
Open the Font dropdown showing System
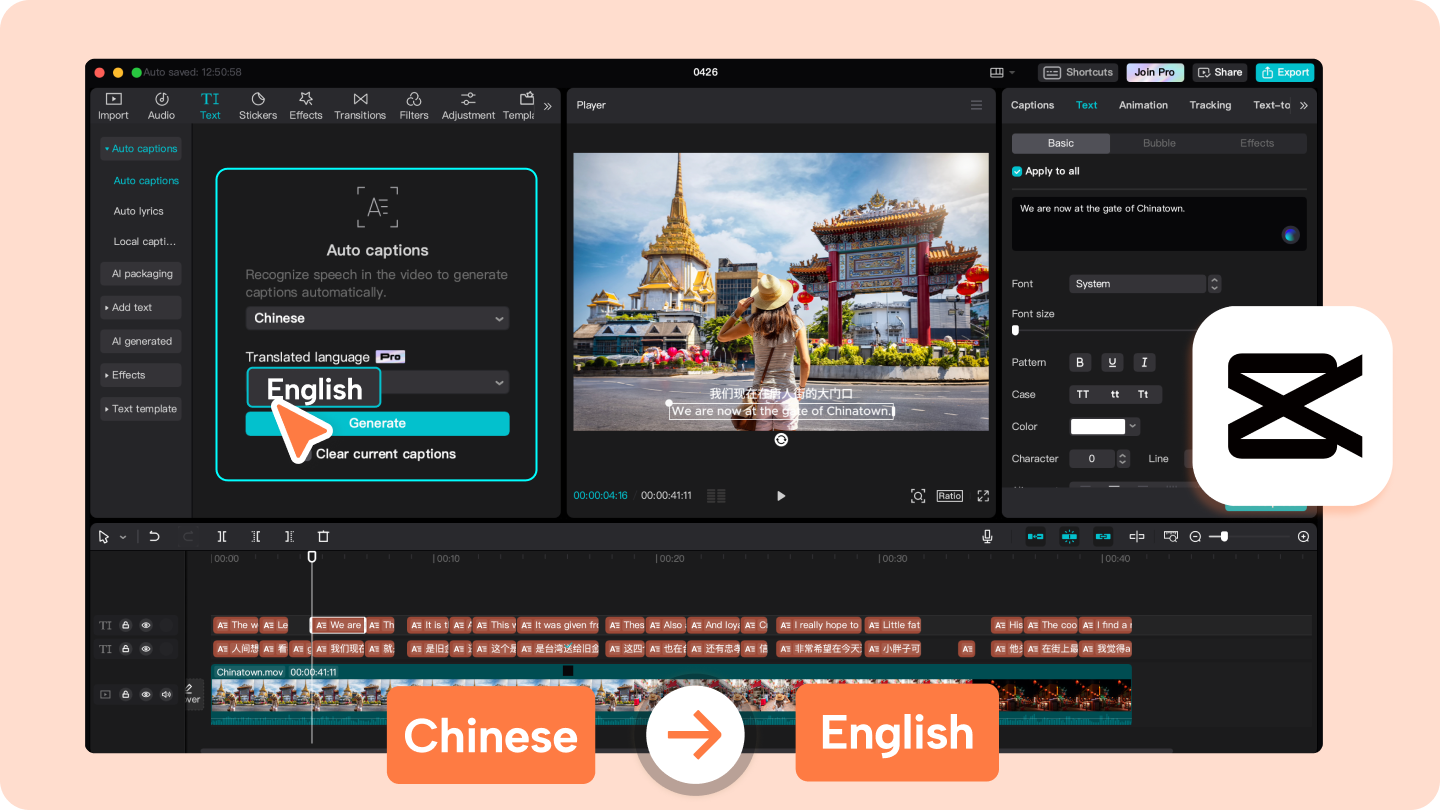[x=1138, y=283]
